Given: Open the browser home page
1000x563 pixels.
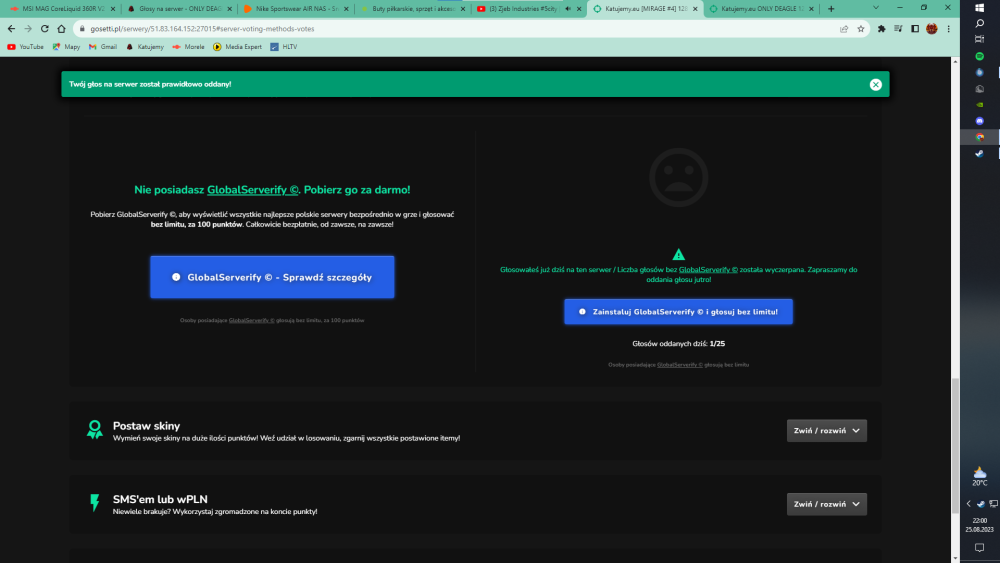Looking at the screenshot, I should [x=61, y=29].
